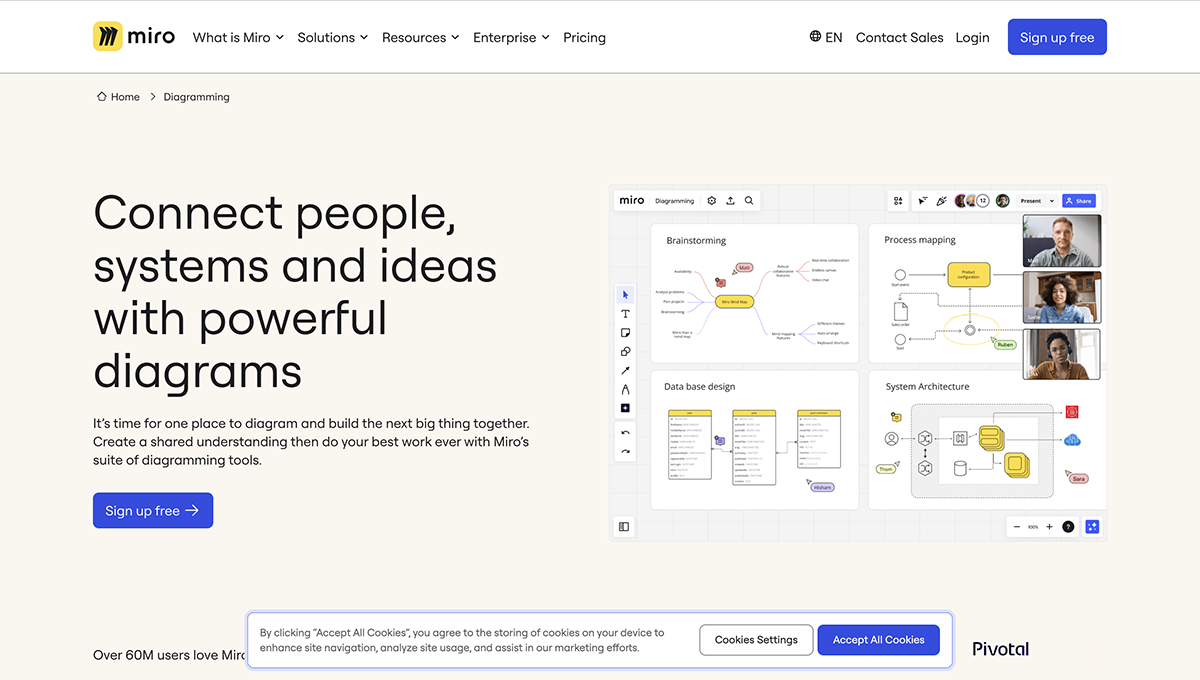Open the frames panel icon at bottom-left of the board
The width and height of the screenshot is (1200, 680).
pos(624,527)
